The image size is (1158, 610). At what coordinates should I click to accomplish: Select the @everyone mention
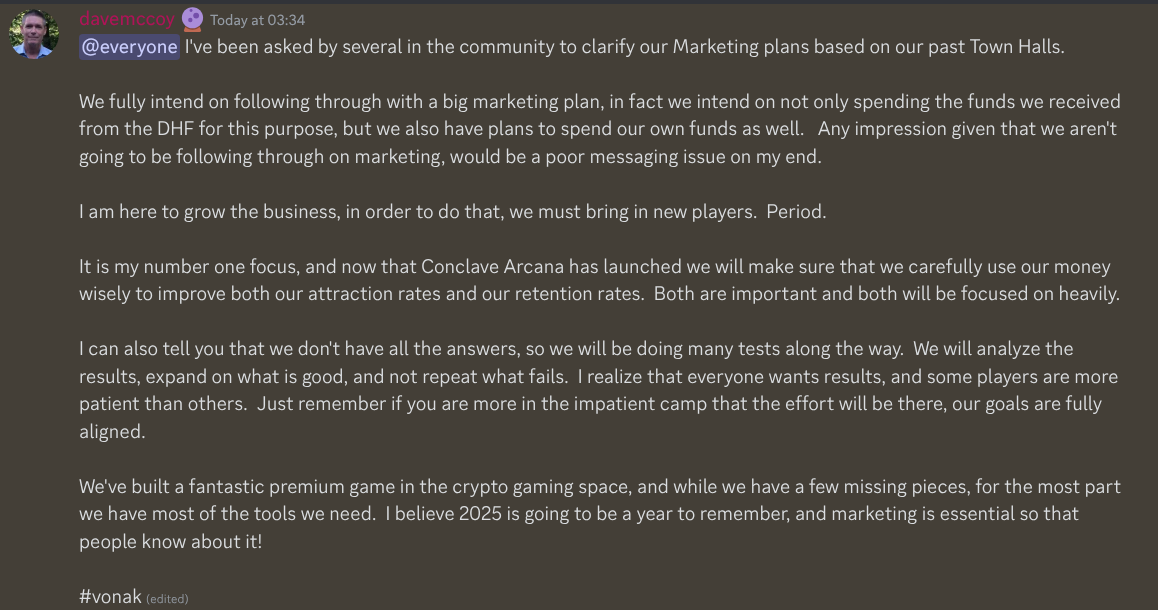coord(129,47)
